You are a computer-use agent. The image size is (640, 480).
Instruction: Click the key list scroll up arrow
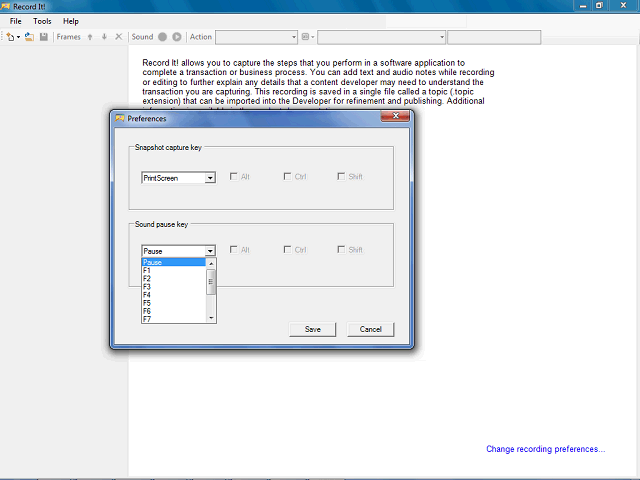tap(211, 264)
